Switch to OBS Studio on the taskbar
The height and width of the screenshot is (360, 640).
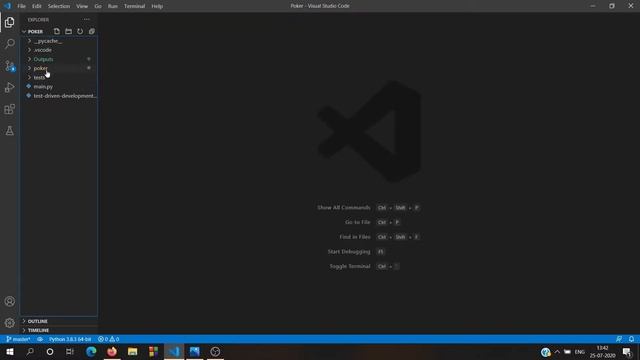click(215, 351)
